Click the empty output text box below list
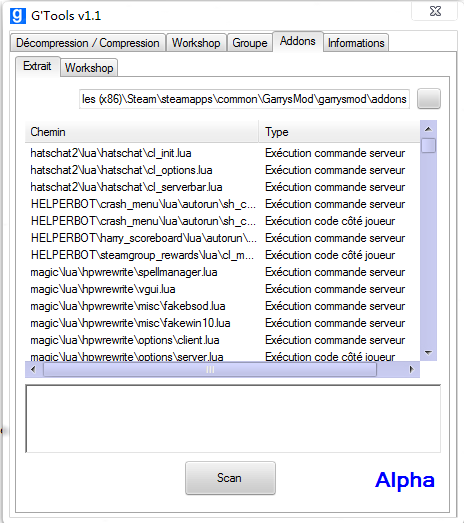 [x=233, y=419]
